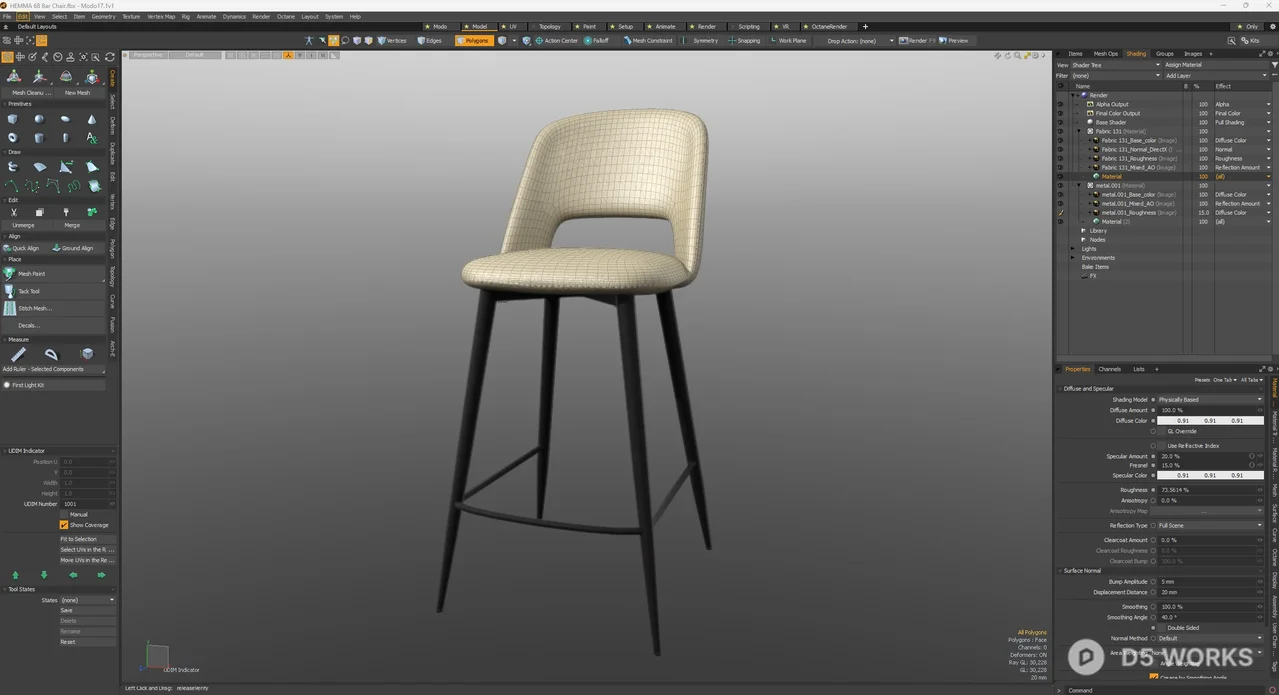Activate Edges selection mode
1279x695 pixels.
point(430,41)
